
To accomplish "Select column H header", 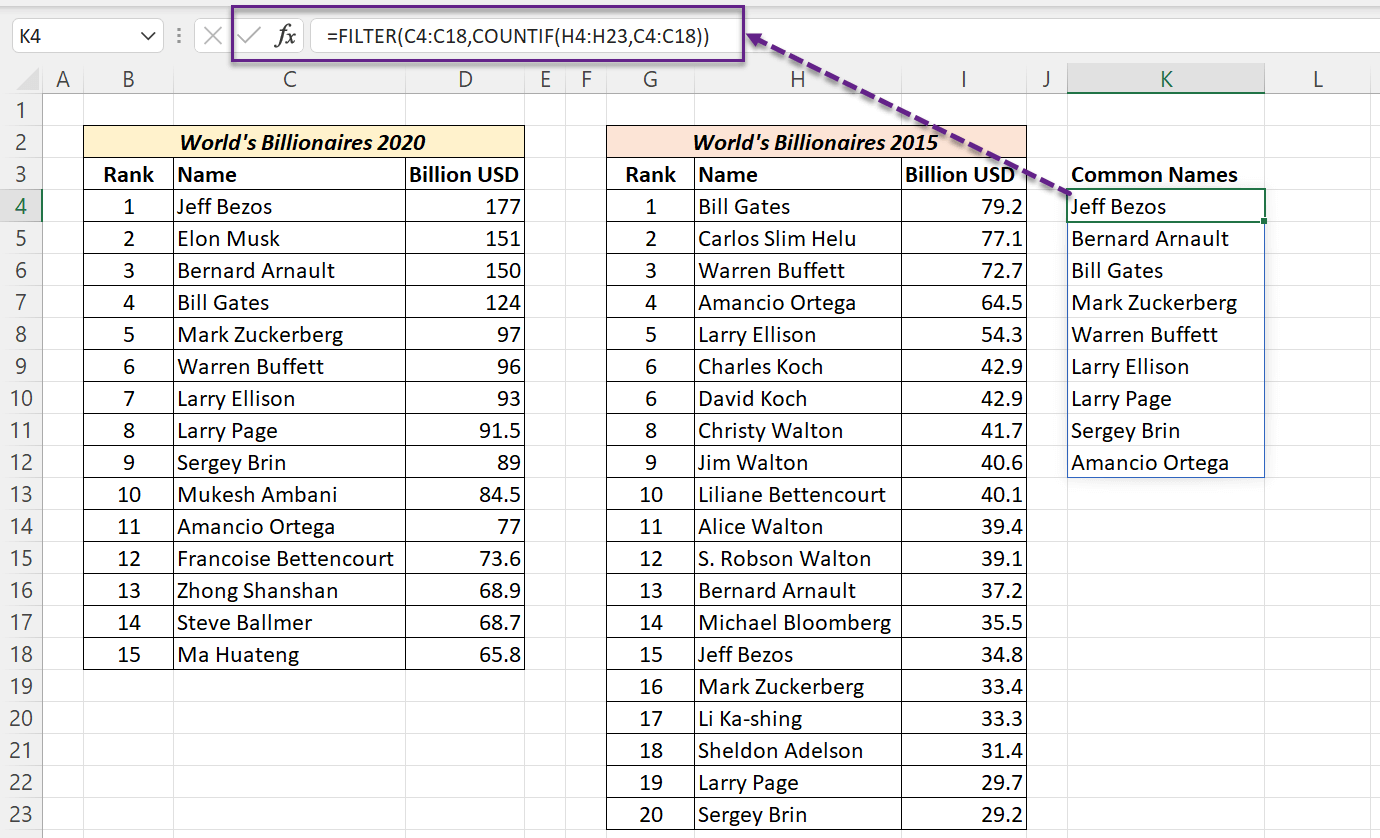I will 798,79.
